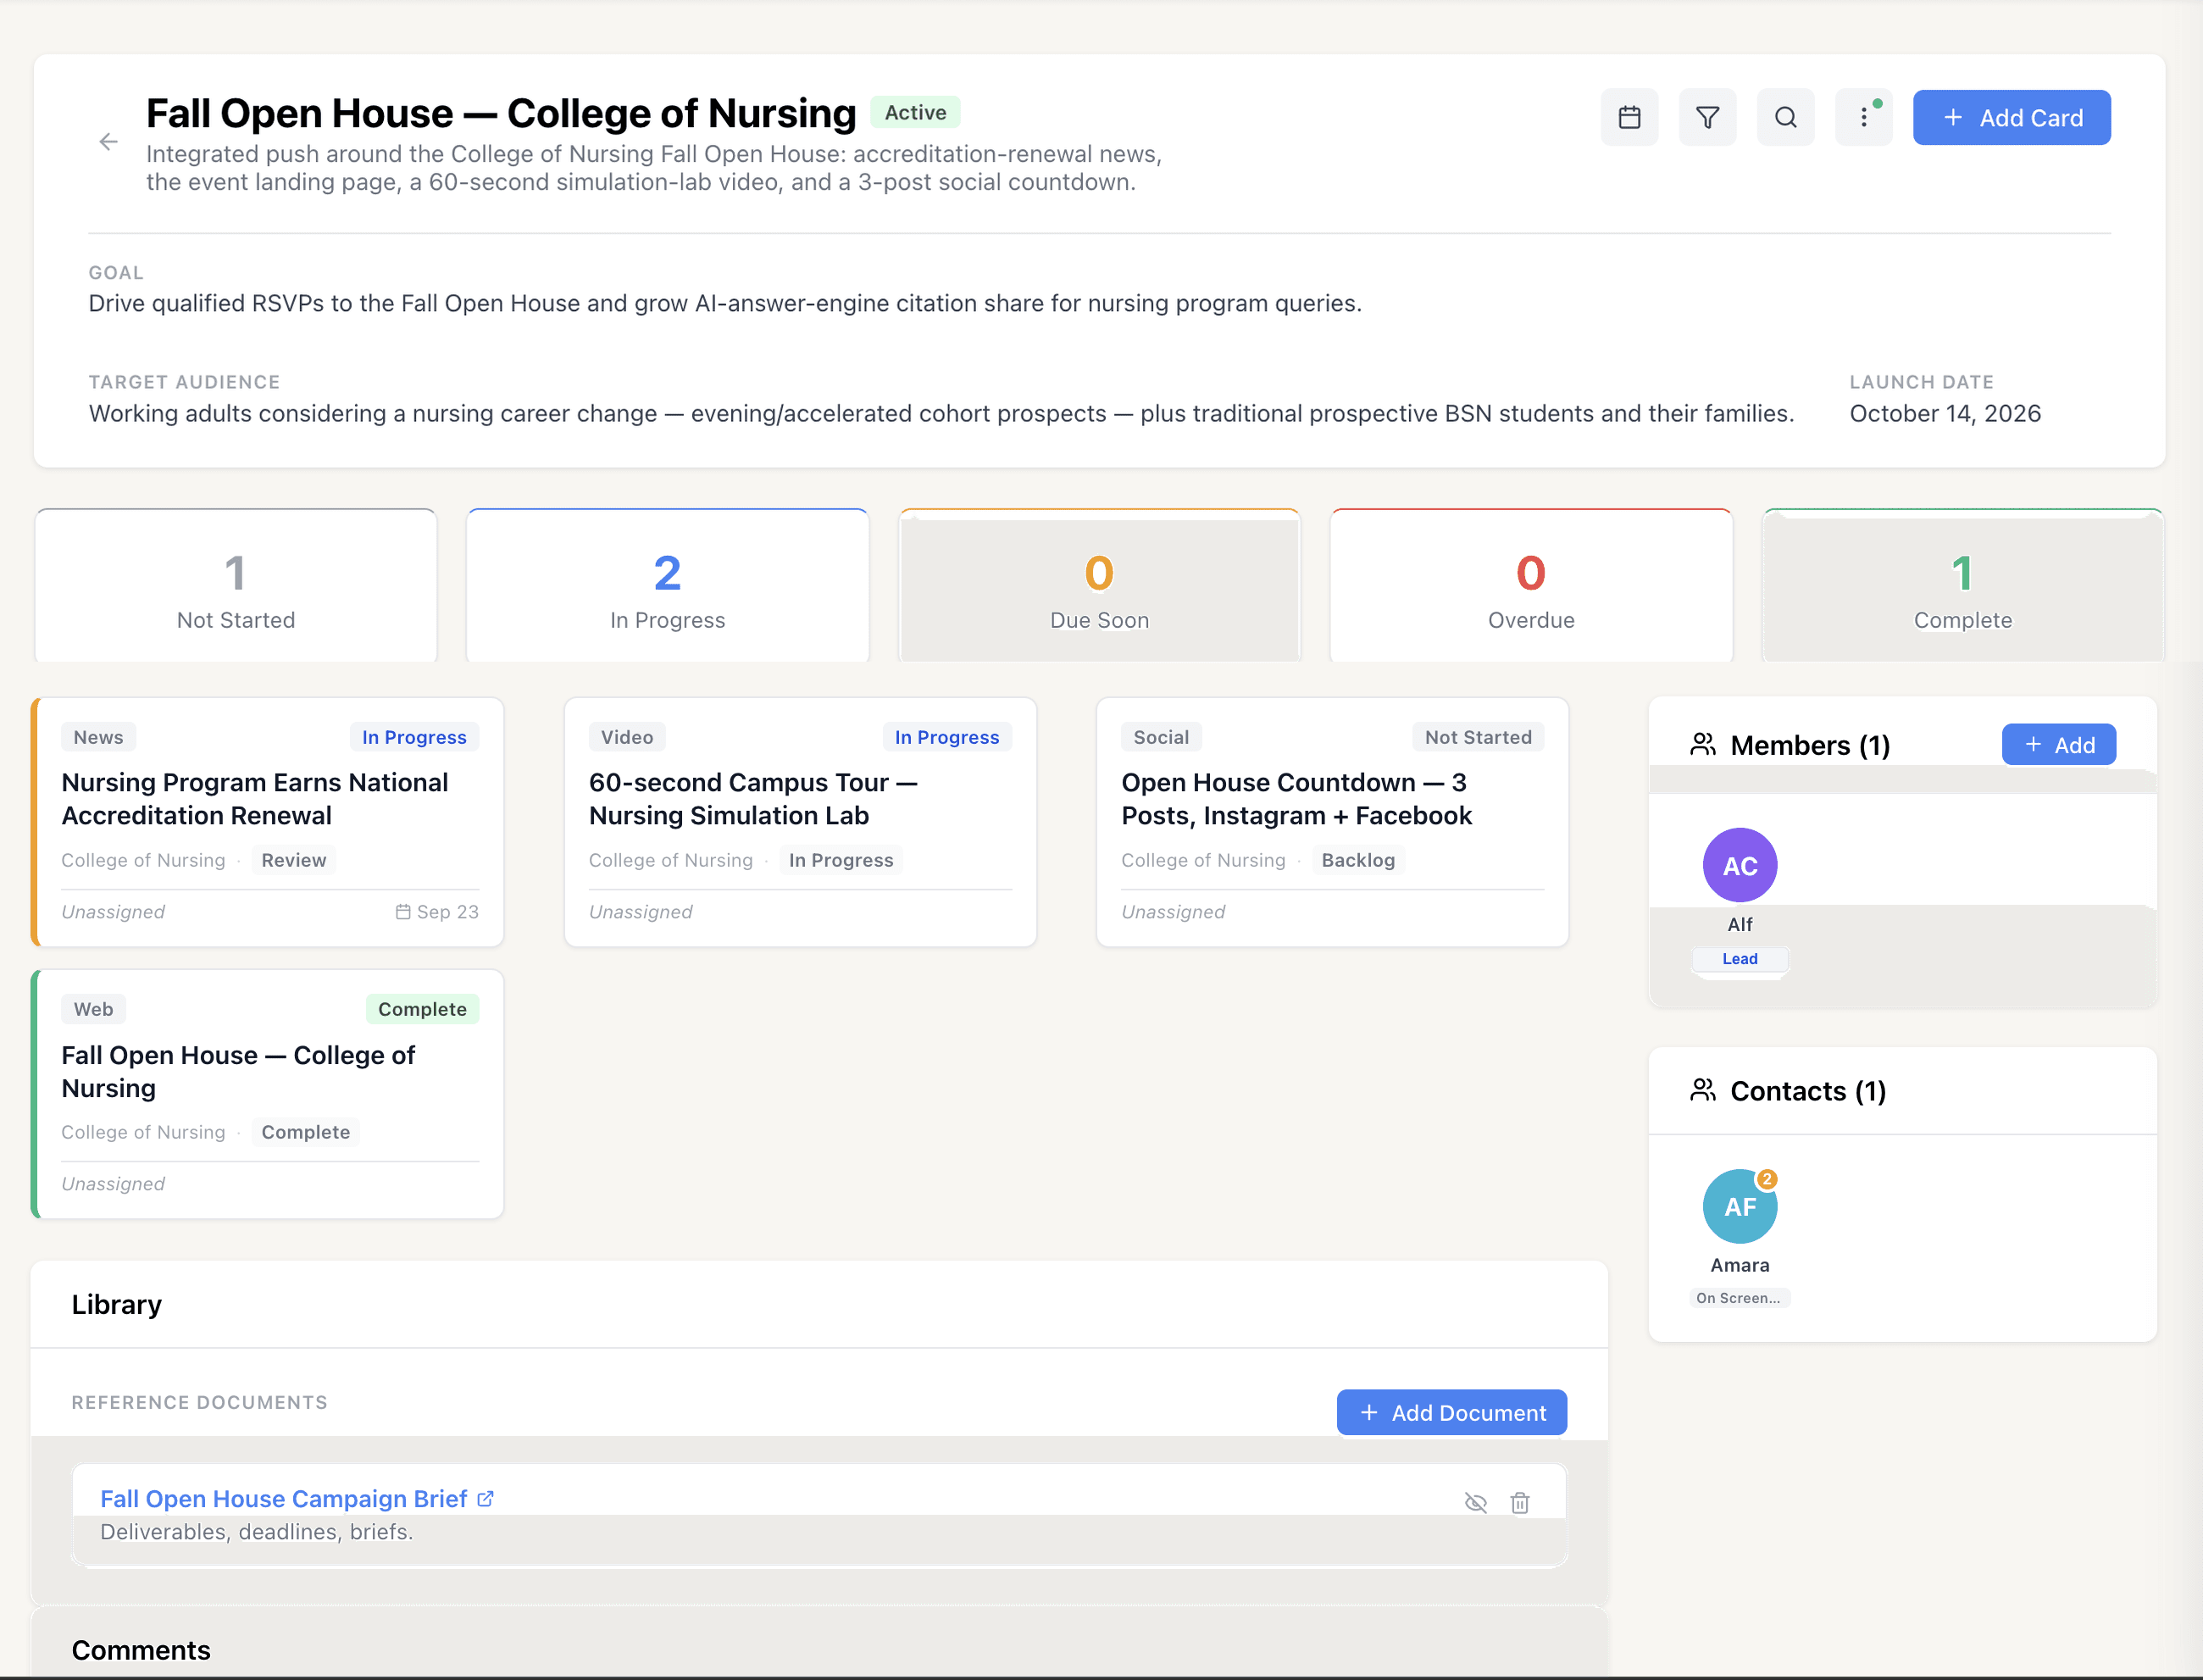Click the News category tag
The image size is (2203, 1680).
click(99, 737)
